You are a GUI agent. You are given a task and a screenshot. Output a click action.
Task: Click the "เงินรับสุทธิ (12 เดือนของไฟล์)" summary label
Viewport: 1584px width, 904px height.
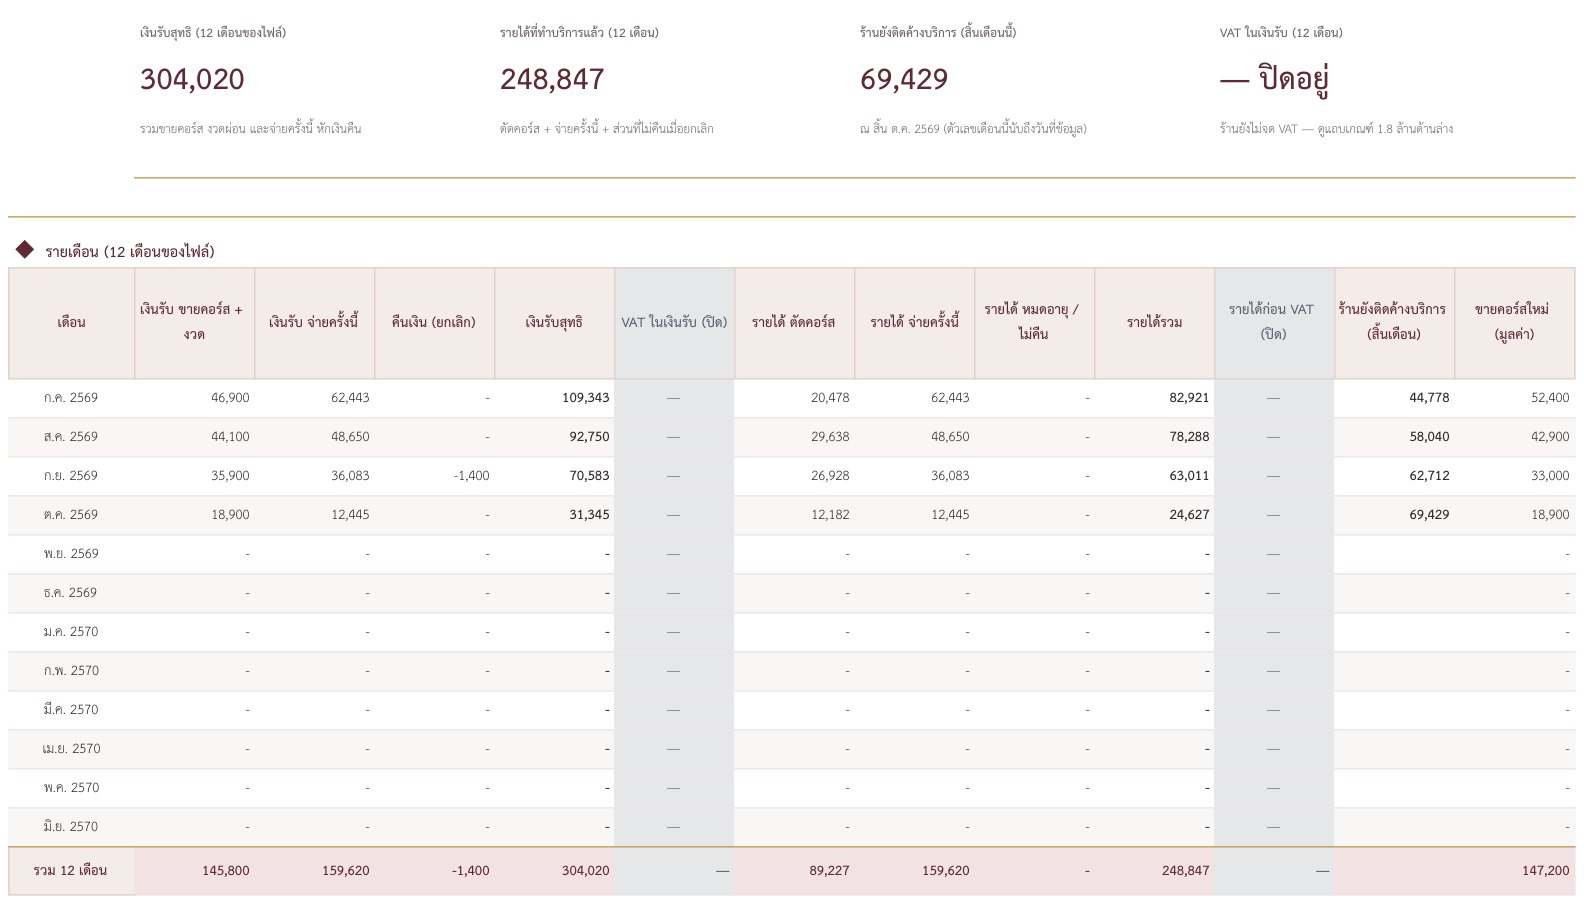click(213, 33)
